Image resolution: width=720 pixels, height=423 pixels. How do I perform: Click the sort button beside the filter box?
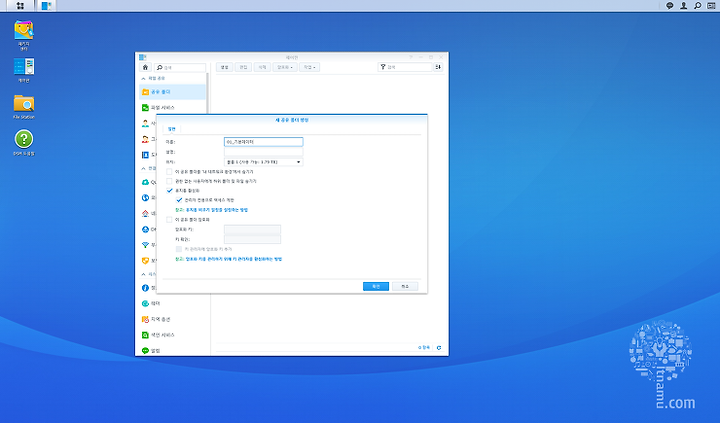[438, 67]
